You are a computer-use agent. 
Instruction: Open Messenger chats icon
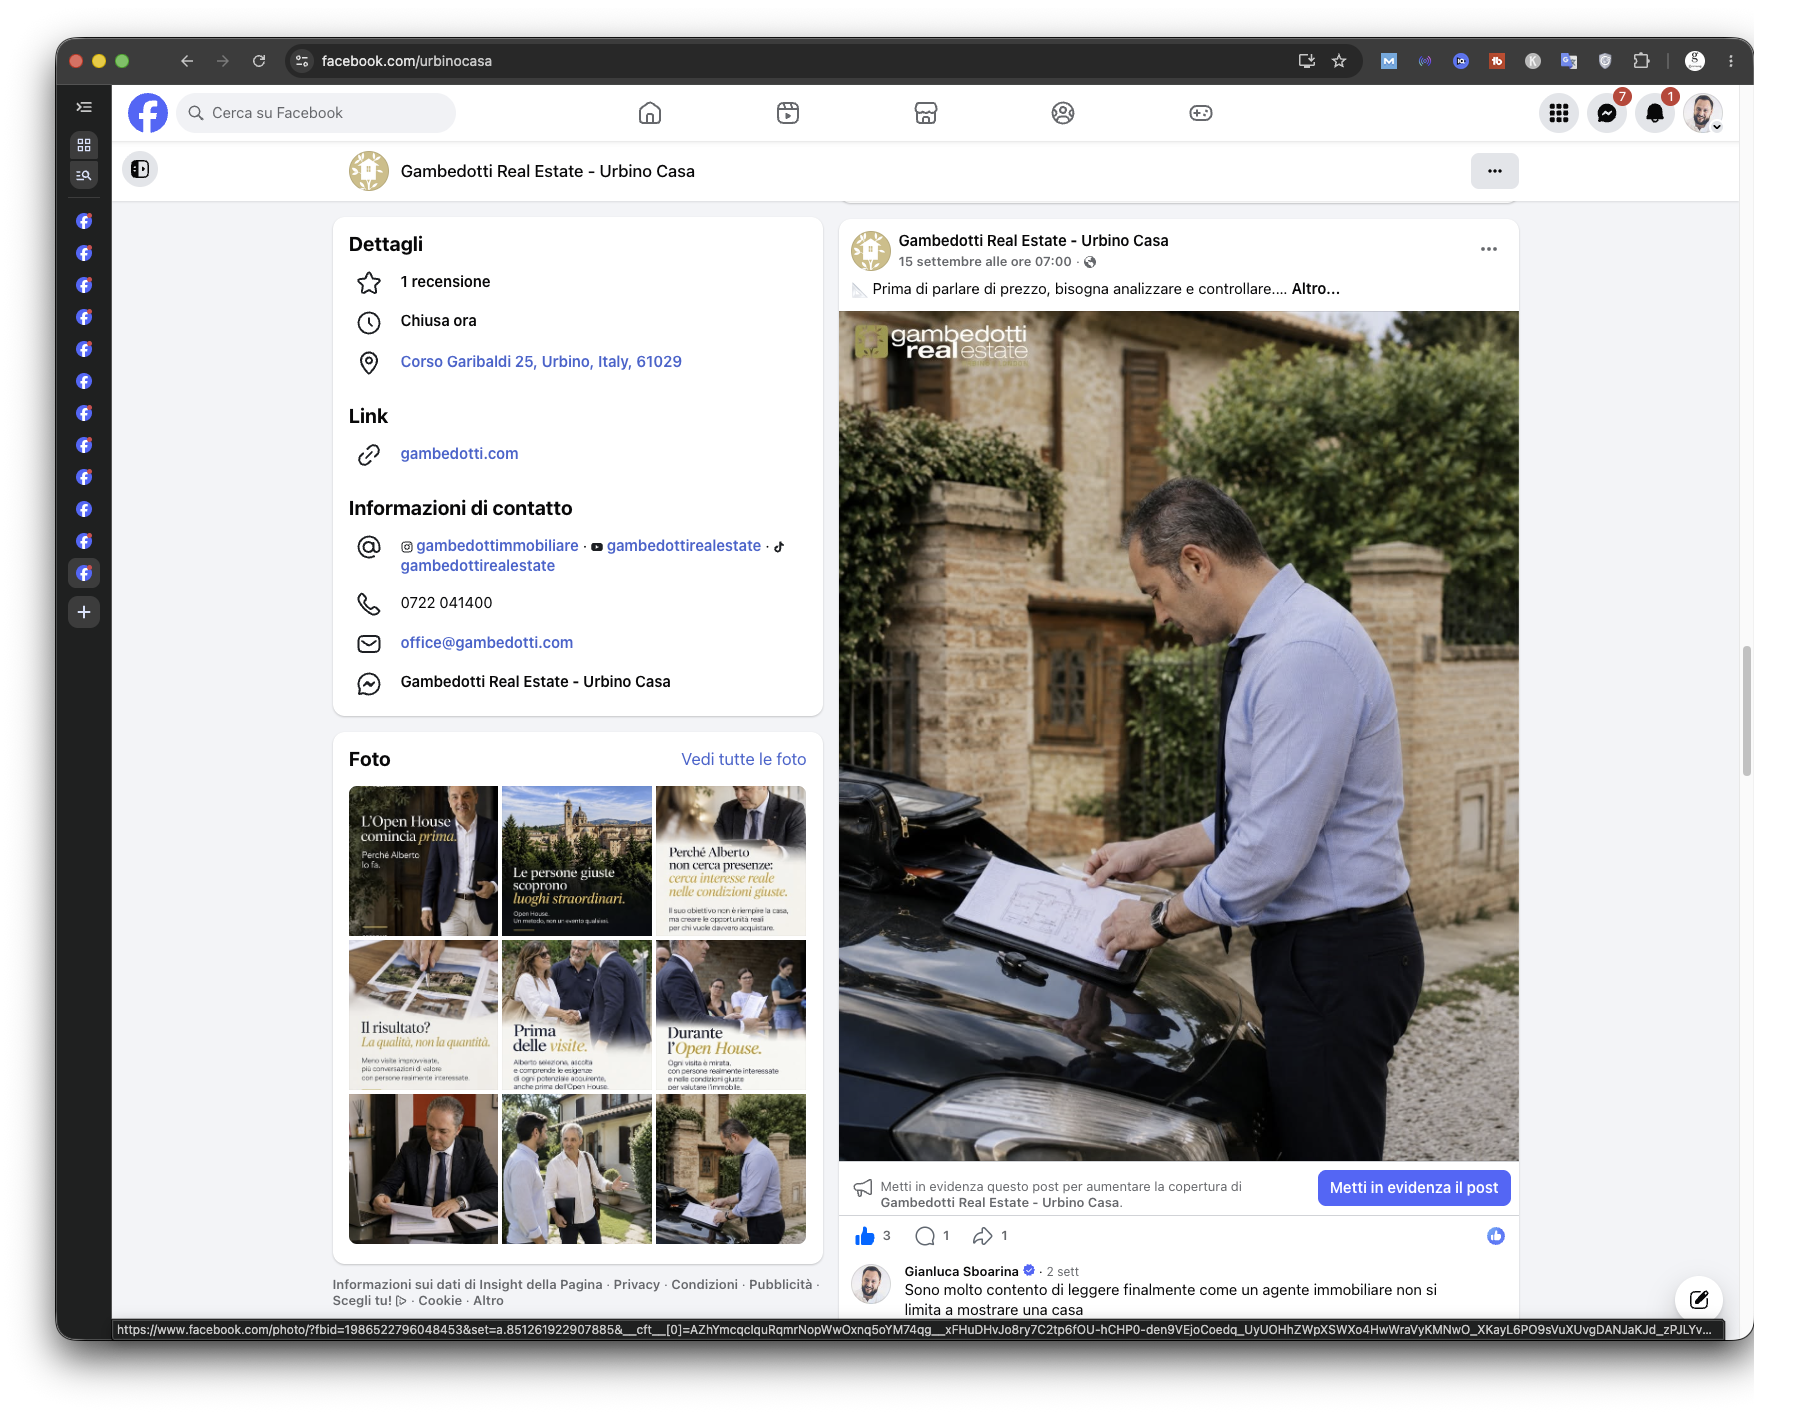[x=1607, y=113]
